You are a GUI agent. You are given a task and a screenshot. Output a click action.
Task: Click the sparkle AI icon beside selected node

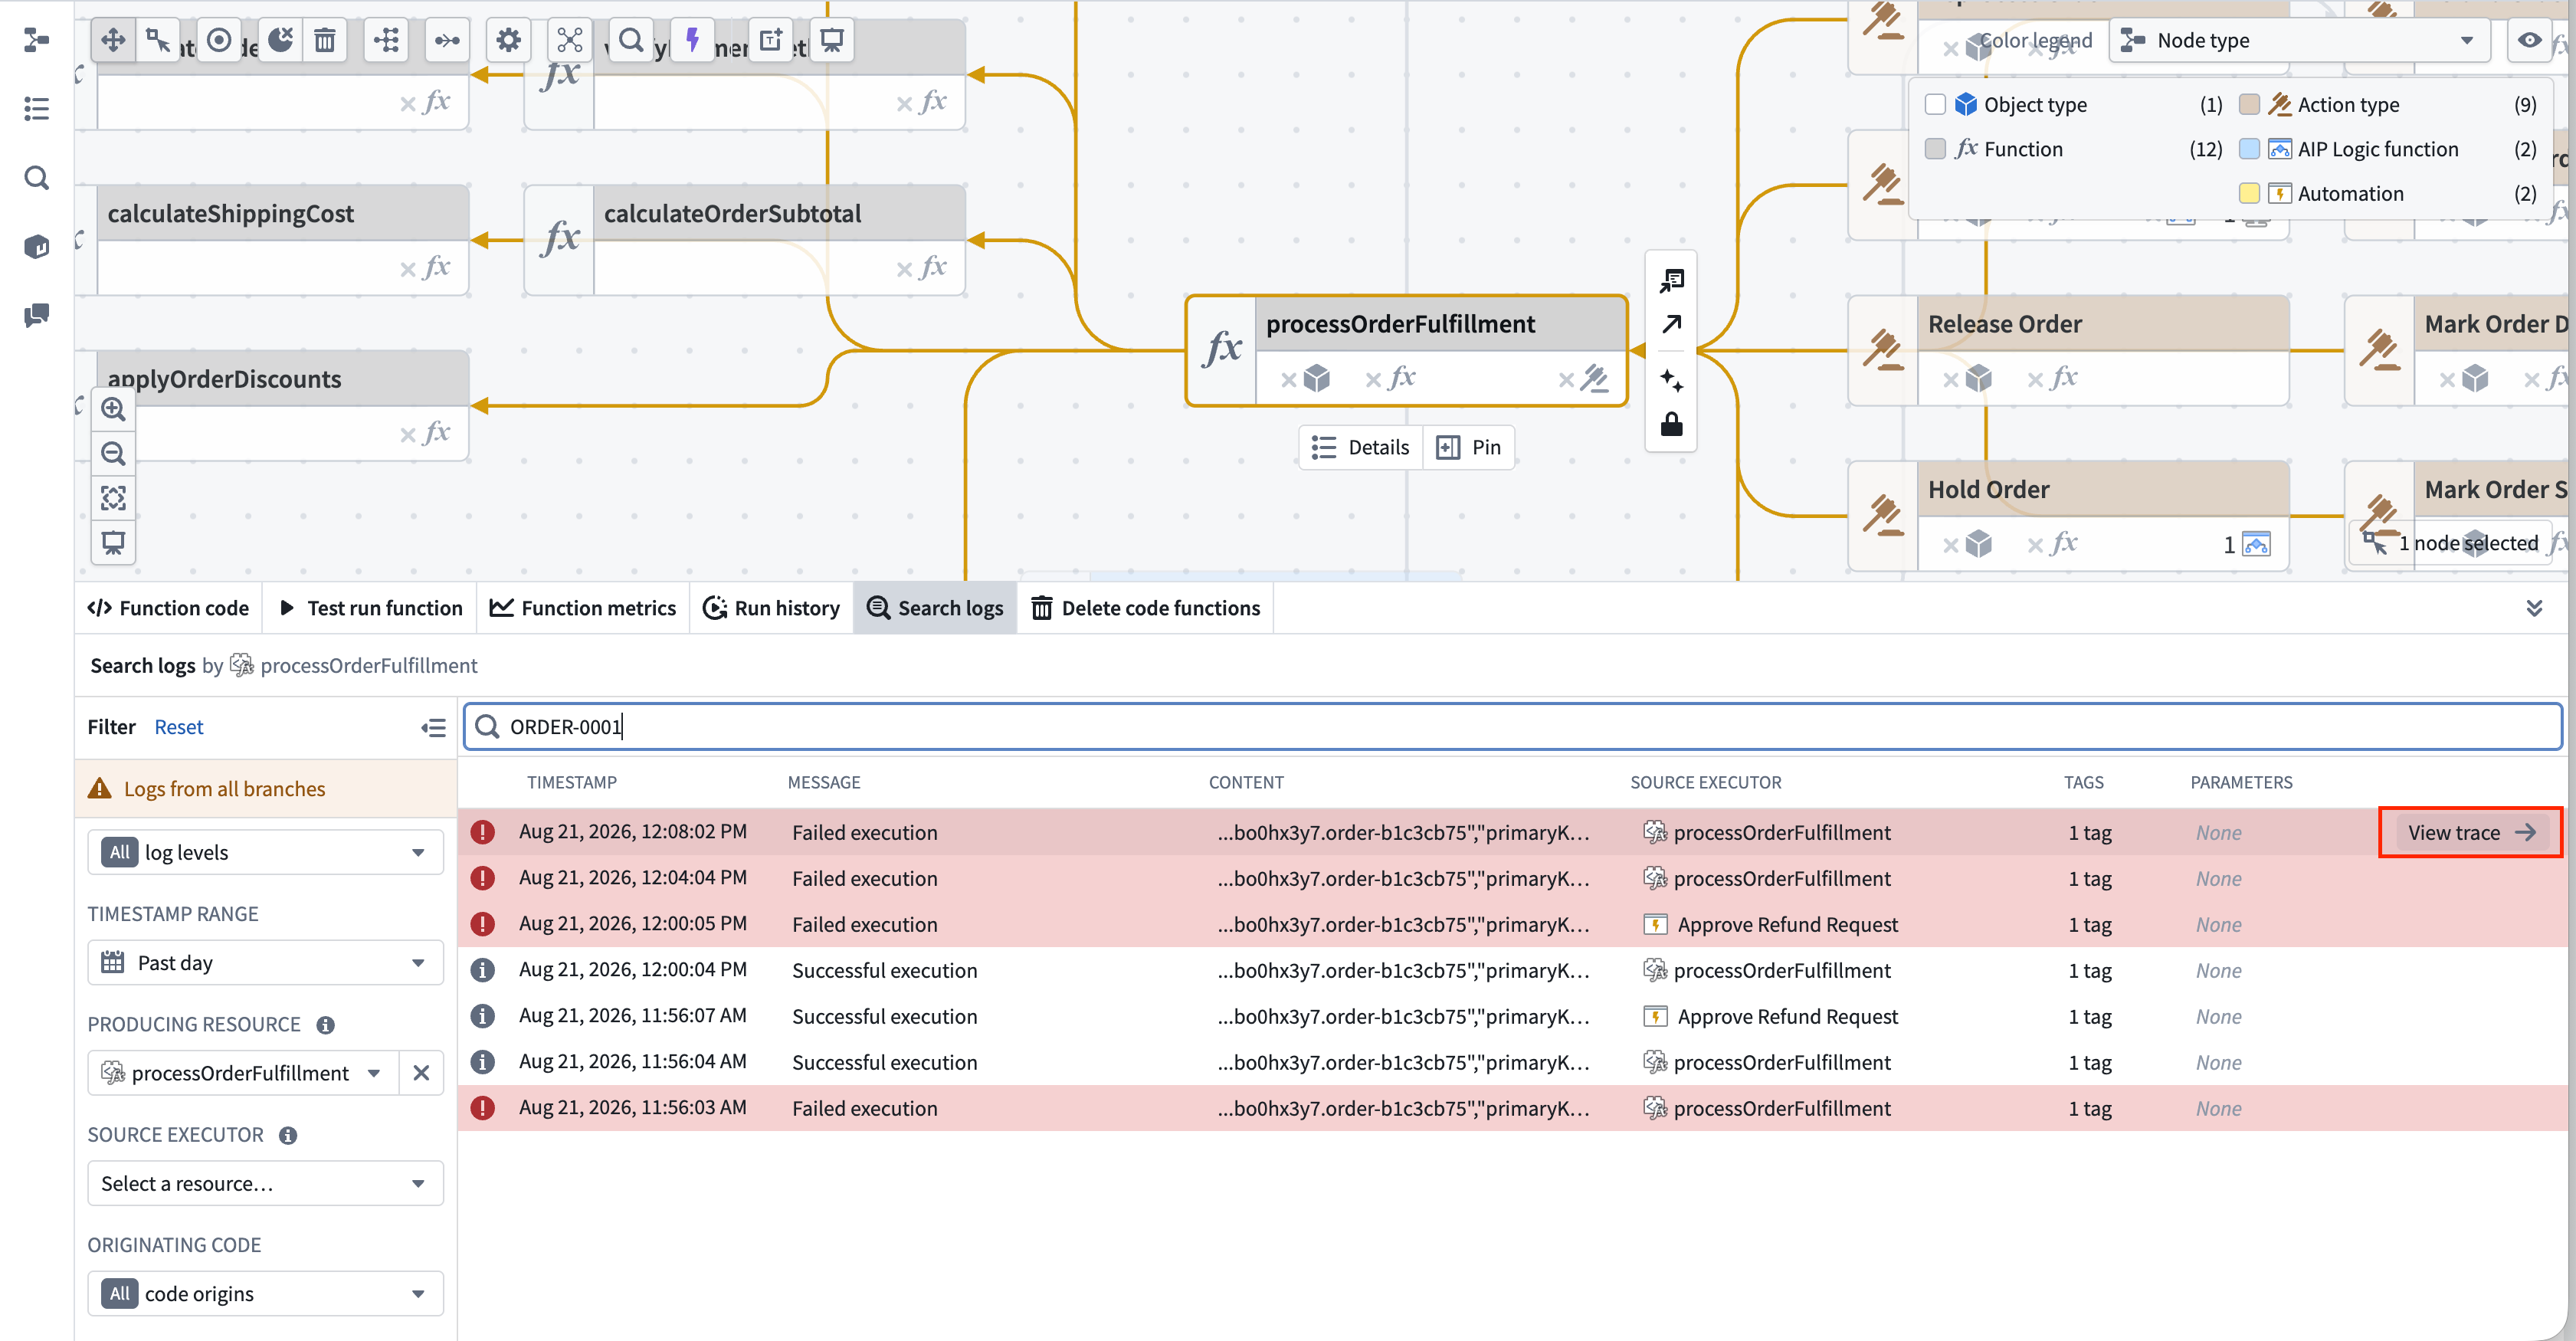pyautogui.click(x=1671, y=380)
